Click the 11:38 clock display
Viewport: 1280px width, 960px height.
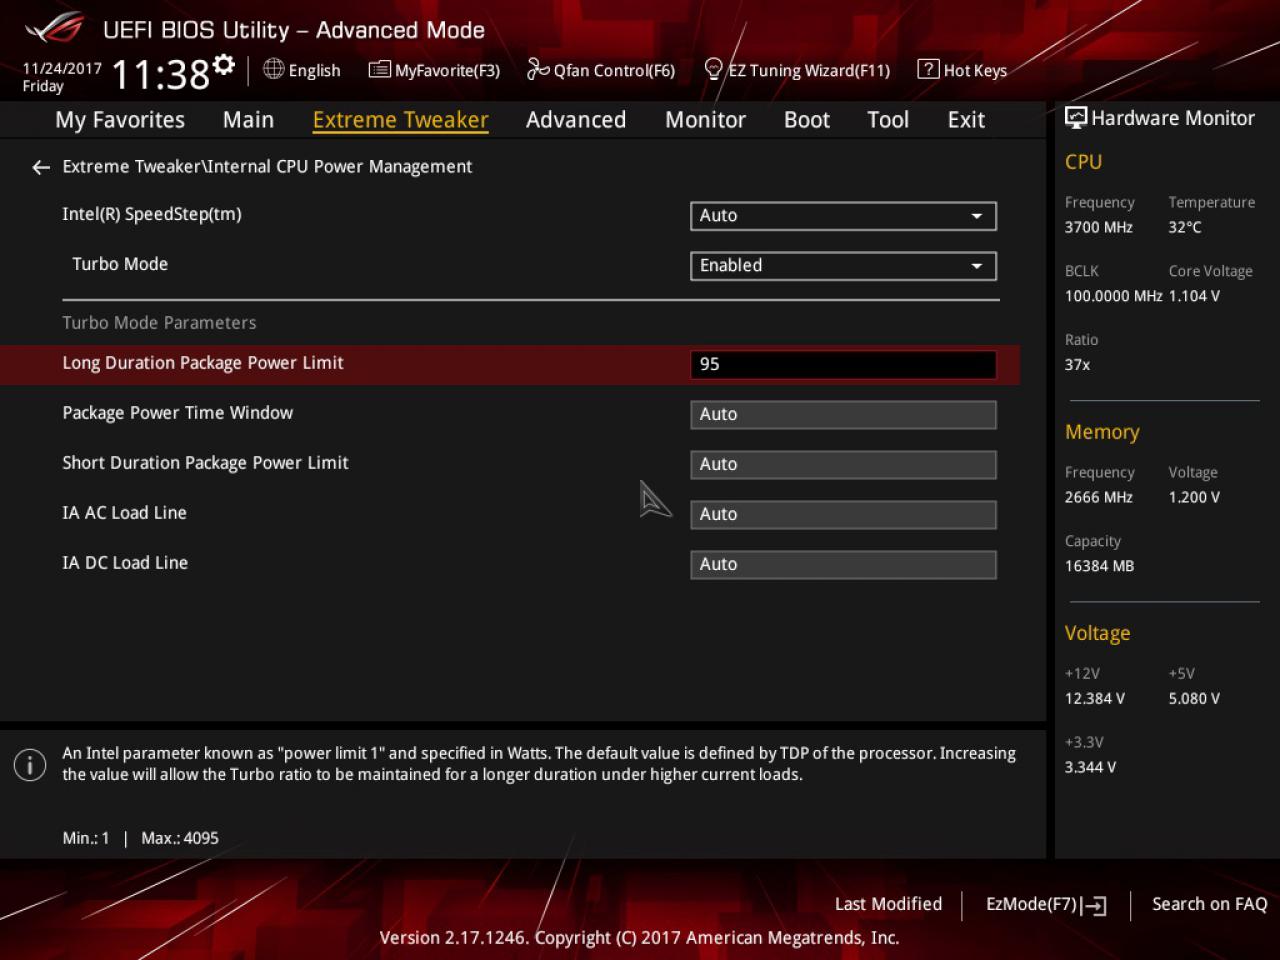[x=160, y=75]
